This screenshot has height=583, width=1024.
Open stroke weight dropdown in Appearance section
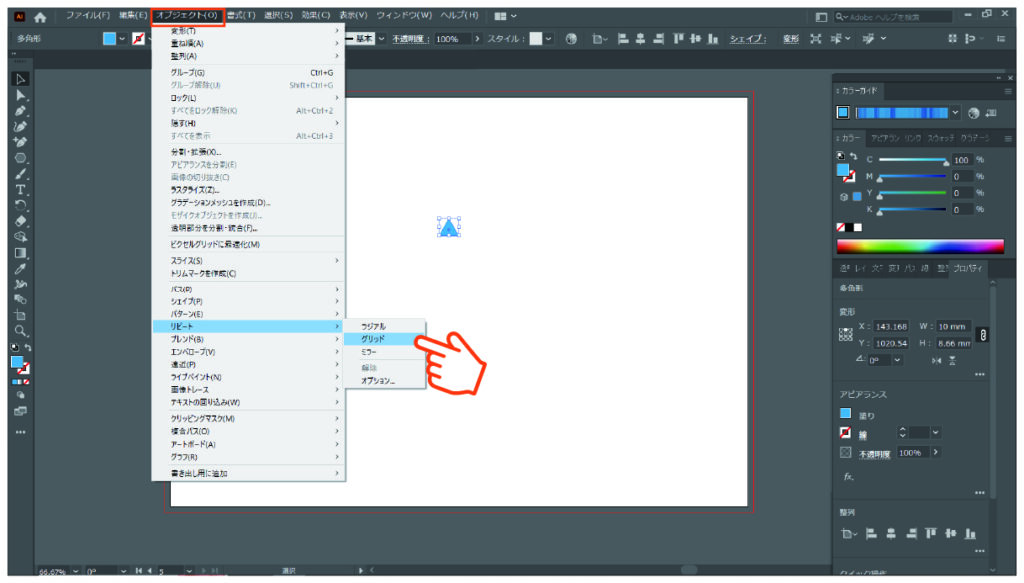point(936,432)
